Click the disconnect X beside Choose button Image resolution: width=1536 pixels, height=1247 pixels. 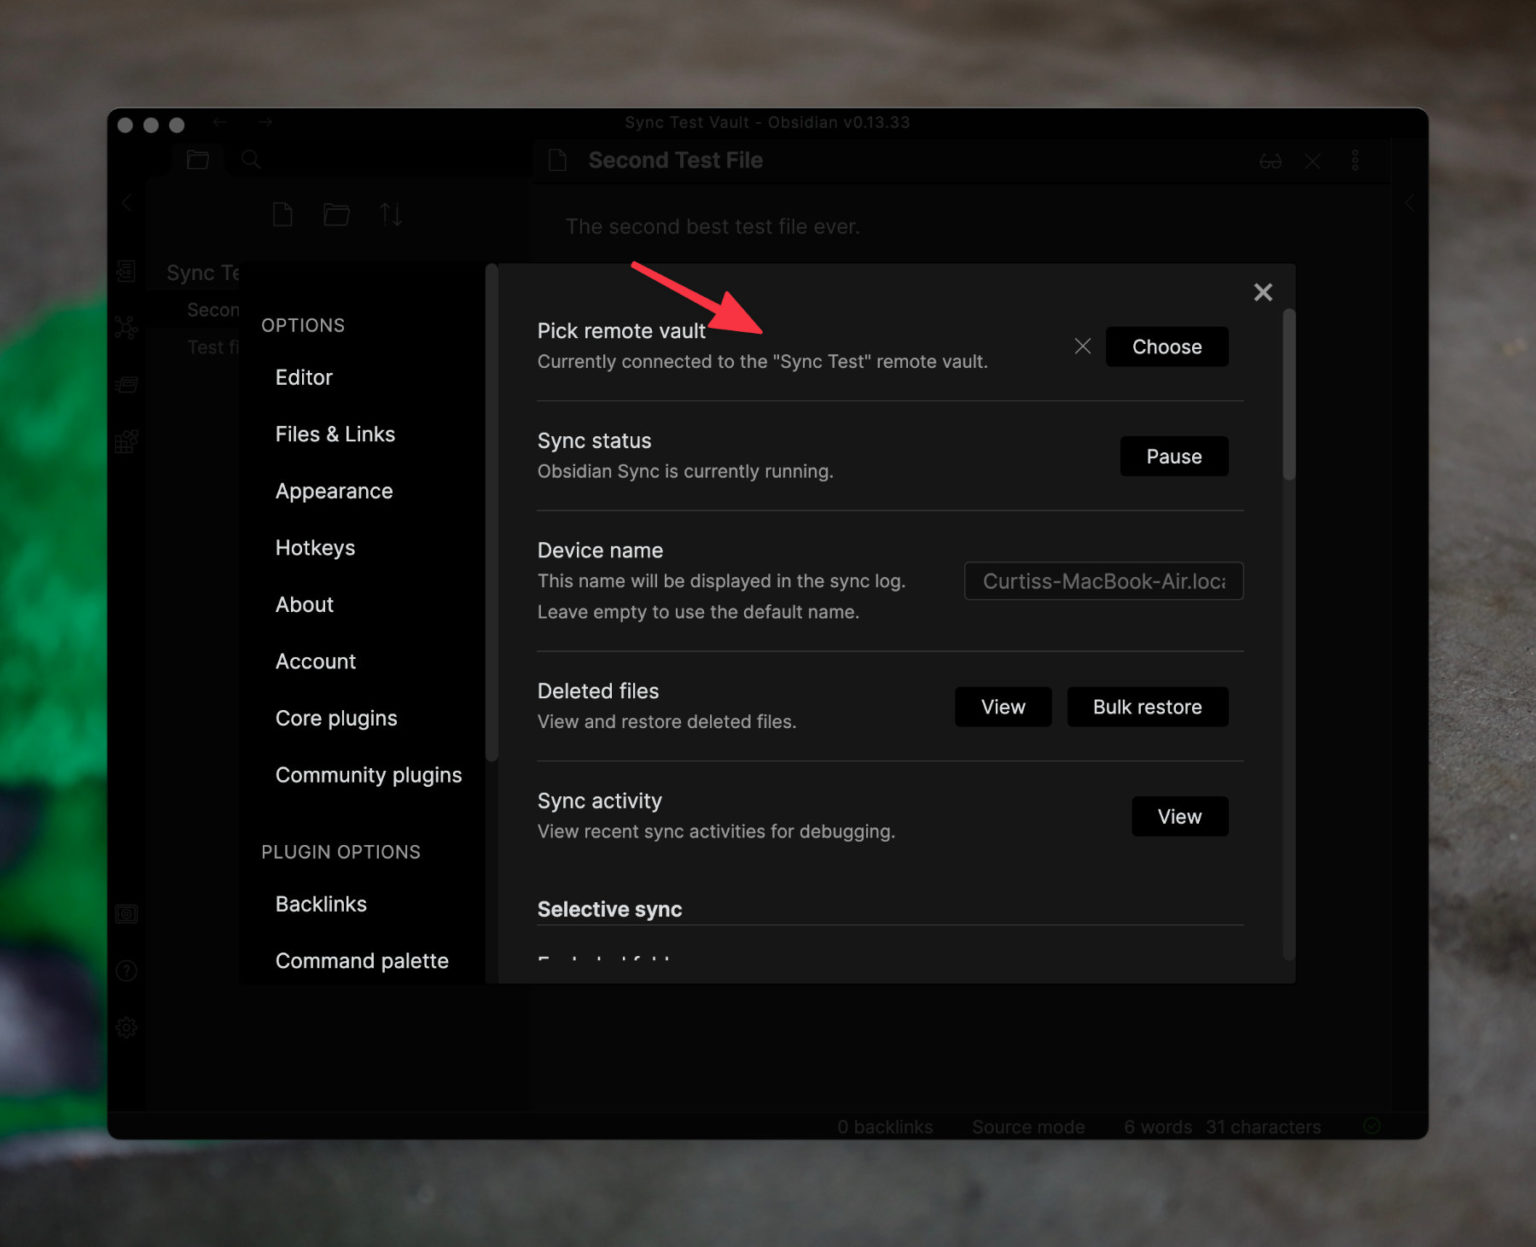click(x=1082, y=347)
